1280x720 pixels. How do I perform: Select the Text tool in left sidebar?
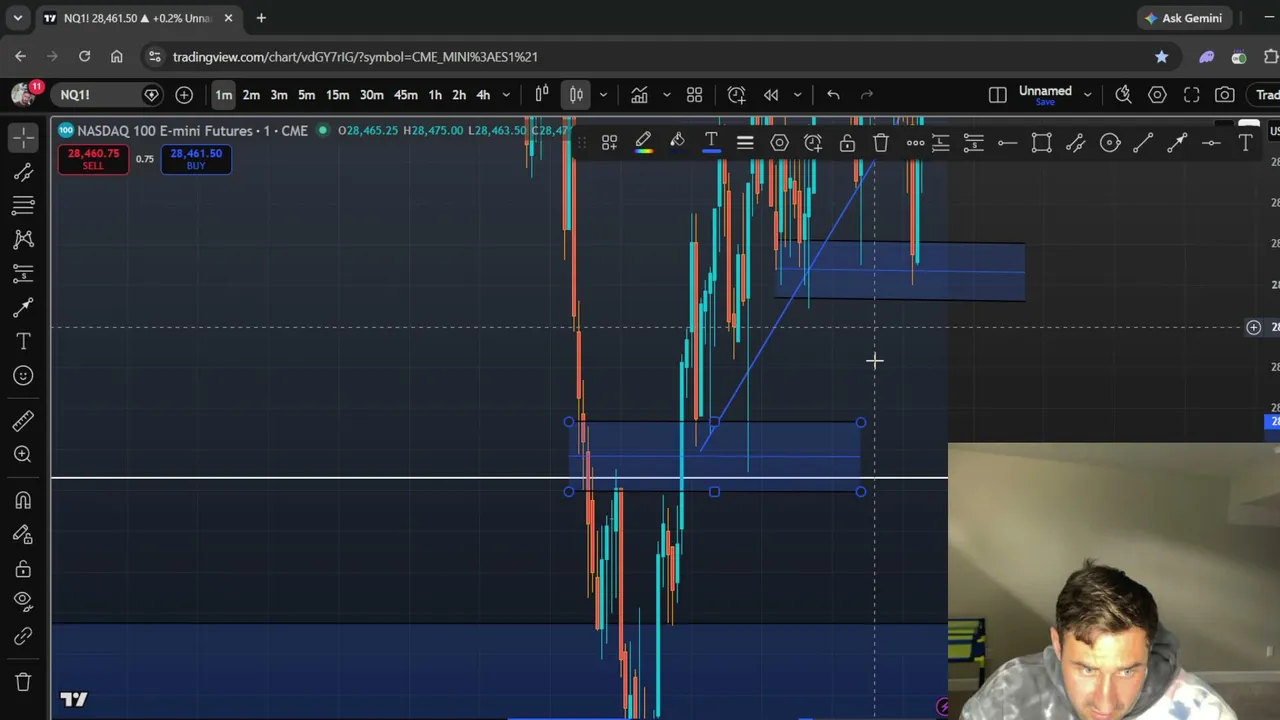pos(23,342)
